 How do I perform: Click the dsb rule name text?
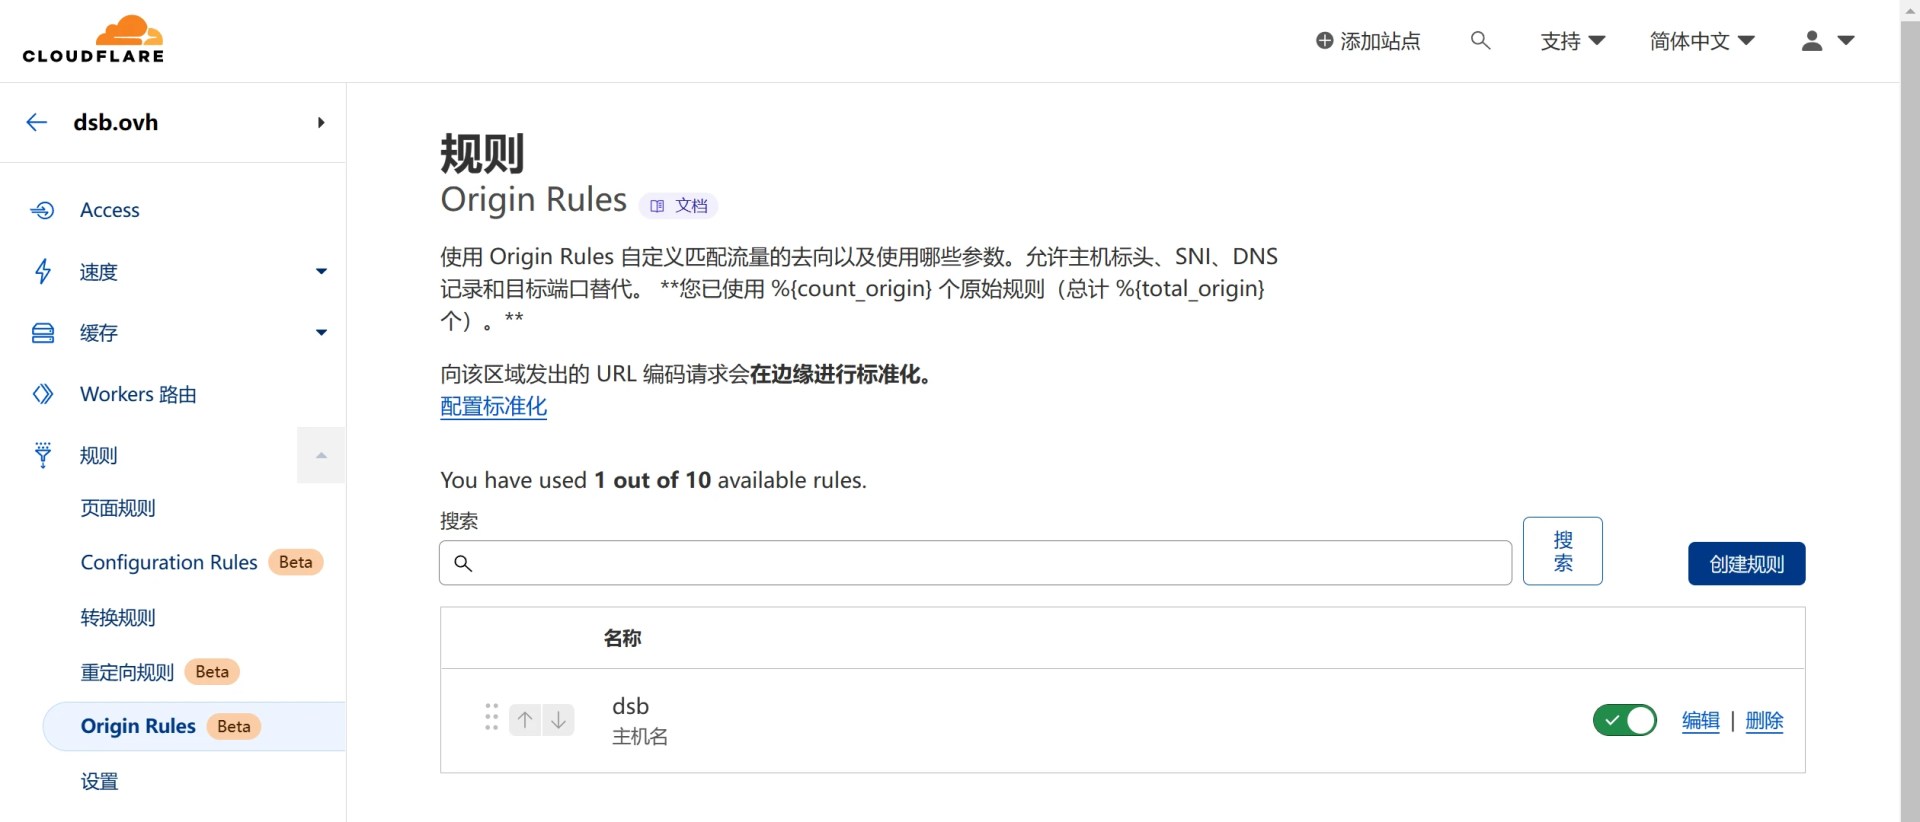(x=630, y=706)
